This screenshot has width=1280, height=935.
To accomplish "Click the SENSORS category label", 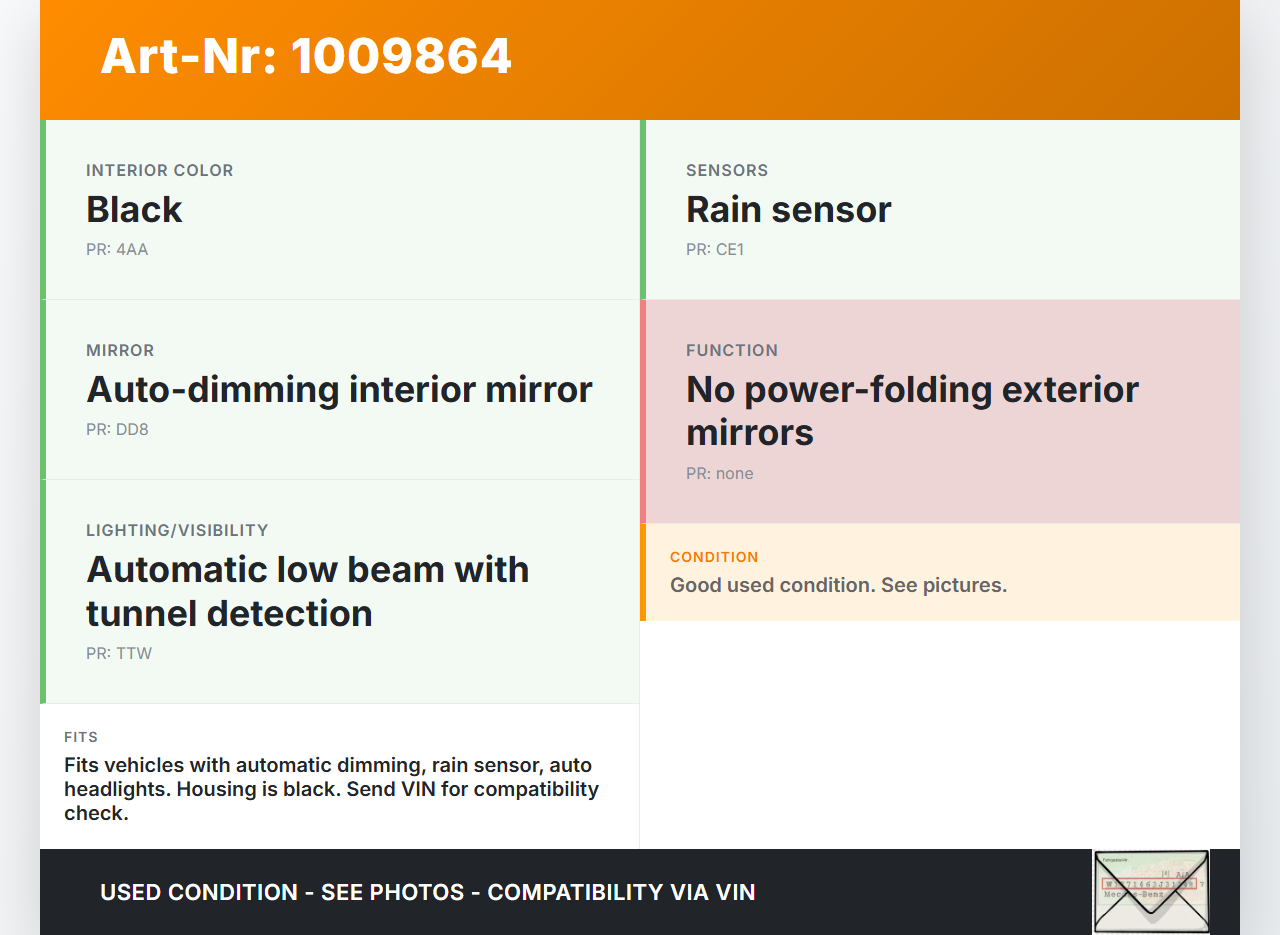I will click(727, 171).
